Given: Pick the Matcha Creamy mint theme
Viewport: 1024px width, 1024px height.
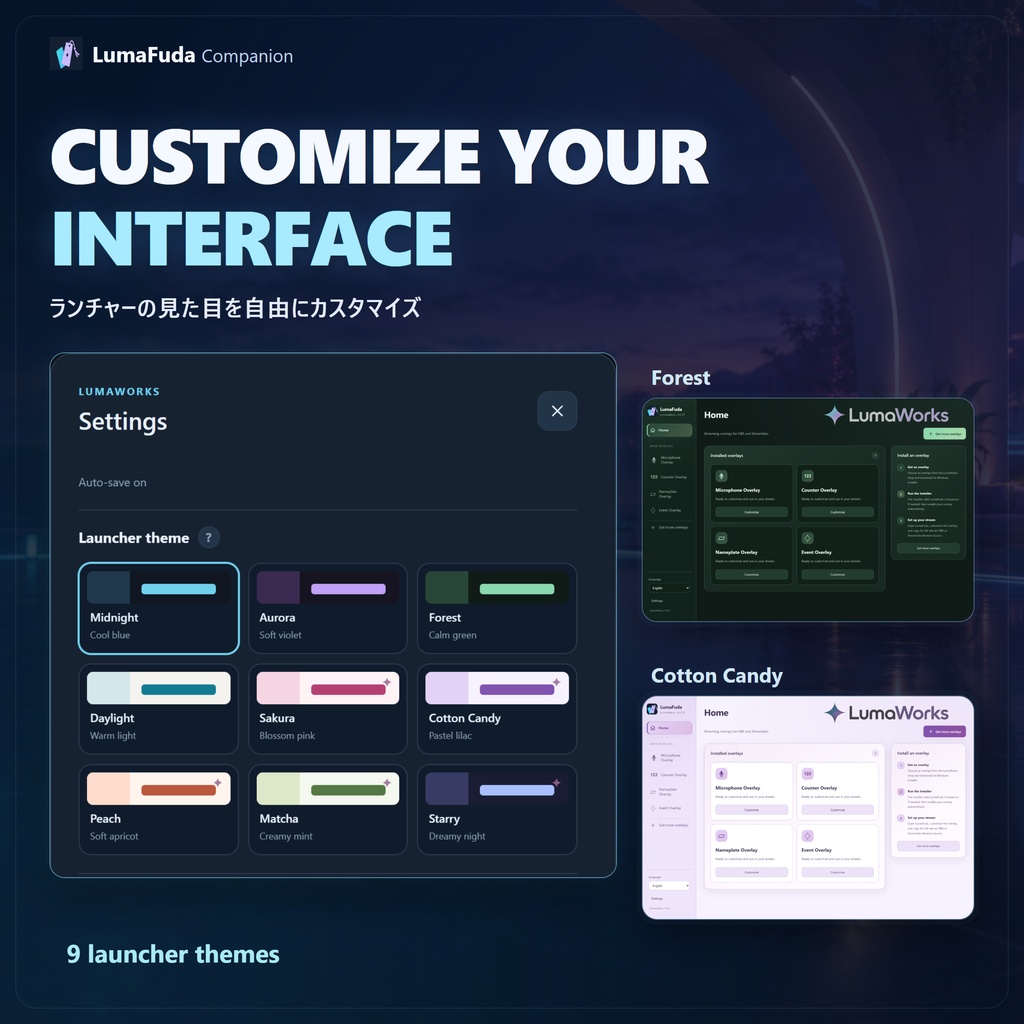Looking at the screenshot, I should (x=328, y=809).
